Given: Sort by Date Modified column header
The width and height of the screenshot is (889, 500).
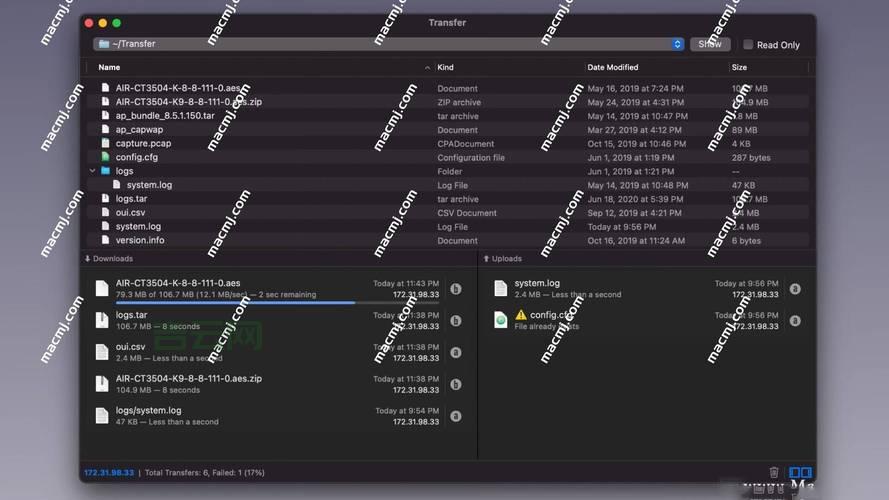Looking at the screenshot, I should tap(612, 67).
